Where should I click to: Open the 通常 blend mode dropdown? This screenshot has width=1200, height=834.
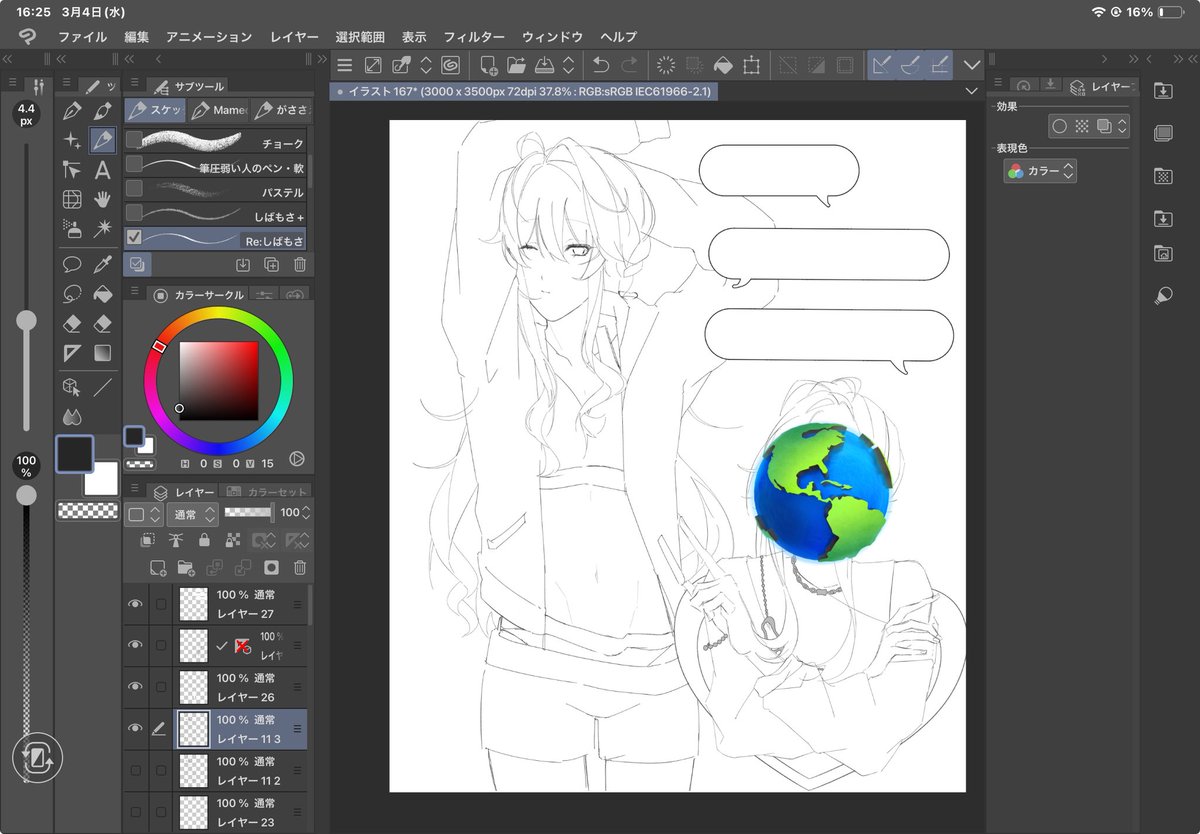click(193, 513)
